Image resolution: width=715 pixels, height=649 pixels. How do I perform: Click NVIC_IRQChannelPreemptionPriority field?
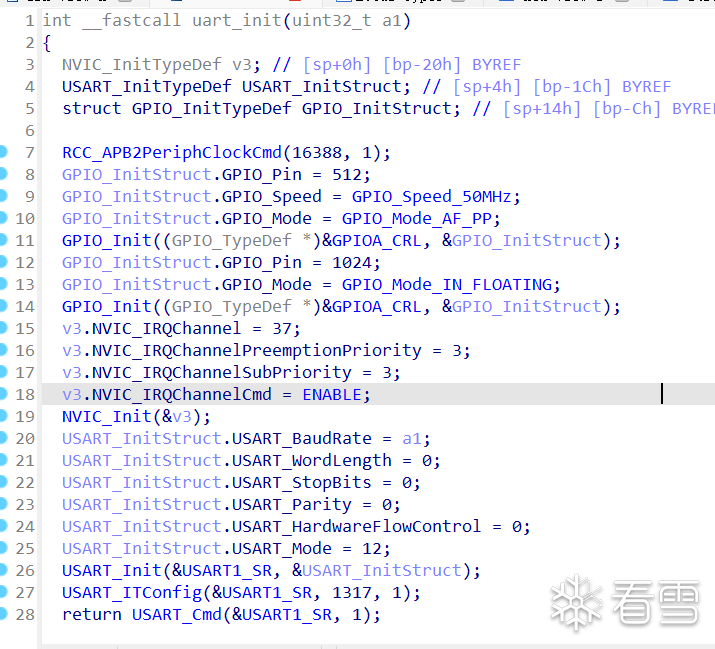(257, 351)
